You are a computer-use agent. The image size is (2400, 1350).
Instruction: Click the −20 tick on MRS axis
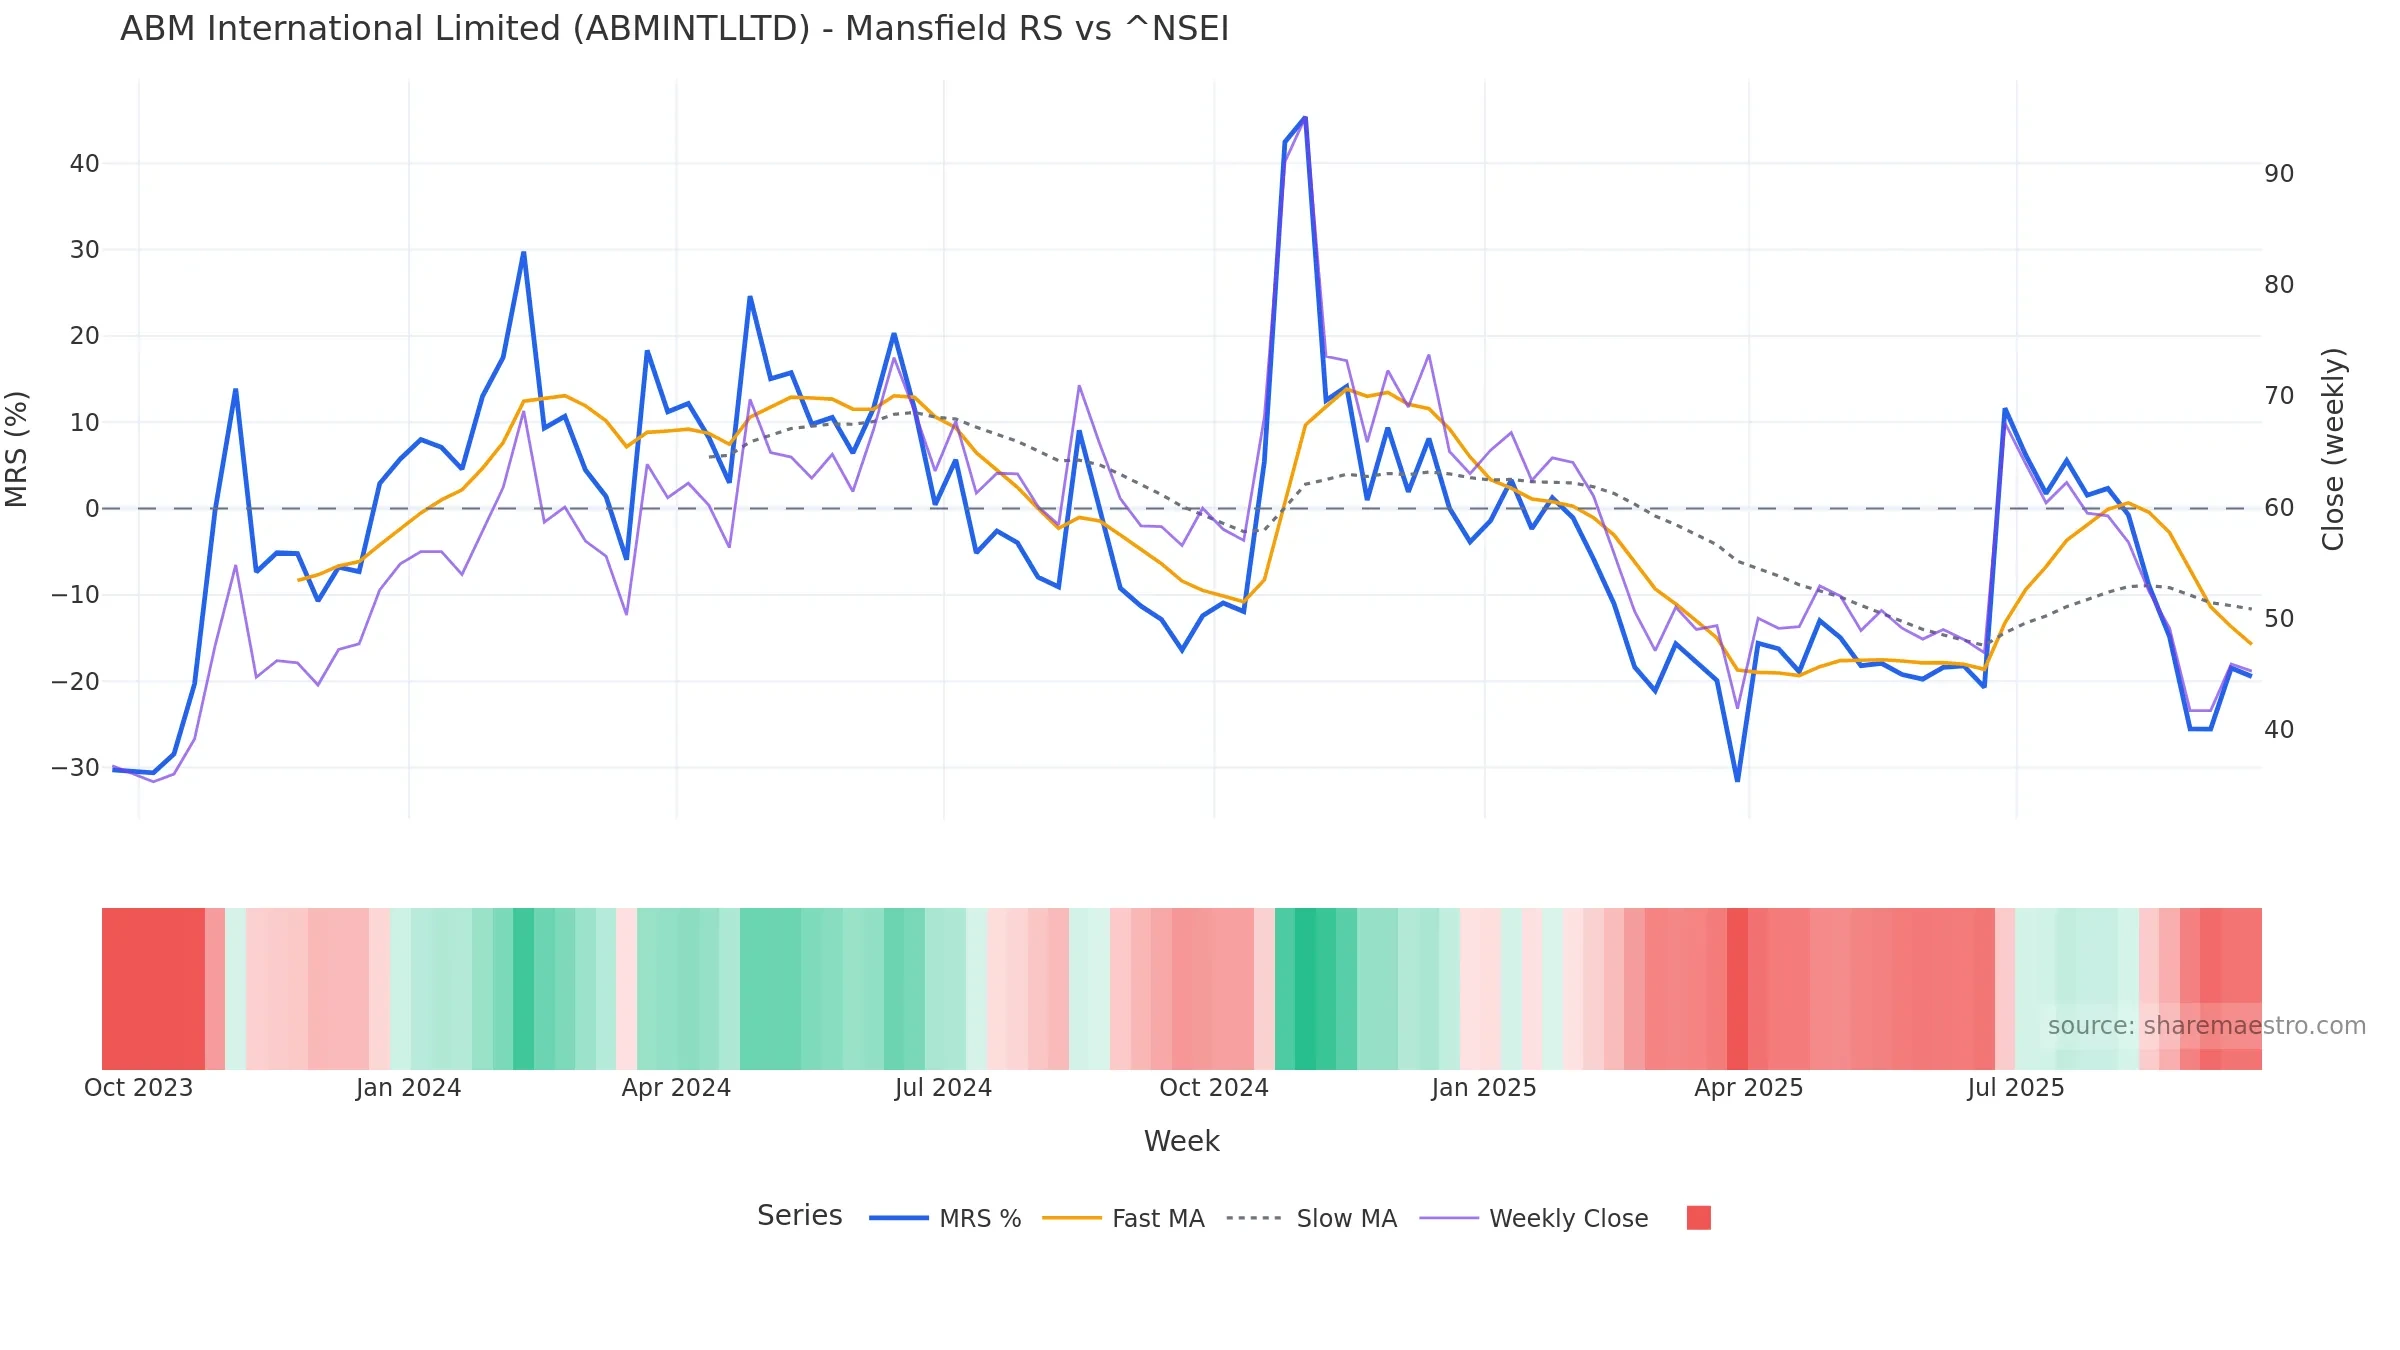(75, 681)
